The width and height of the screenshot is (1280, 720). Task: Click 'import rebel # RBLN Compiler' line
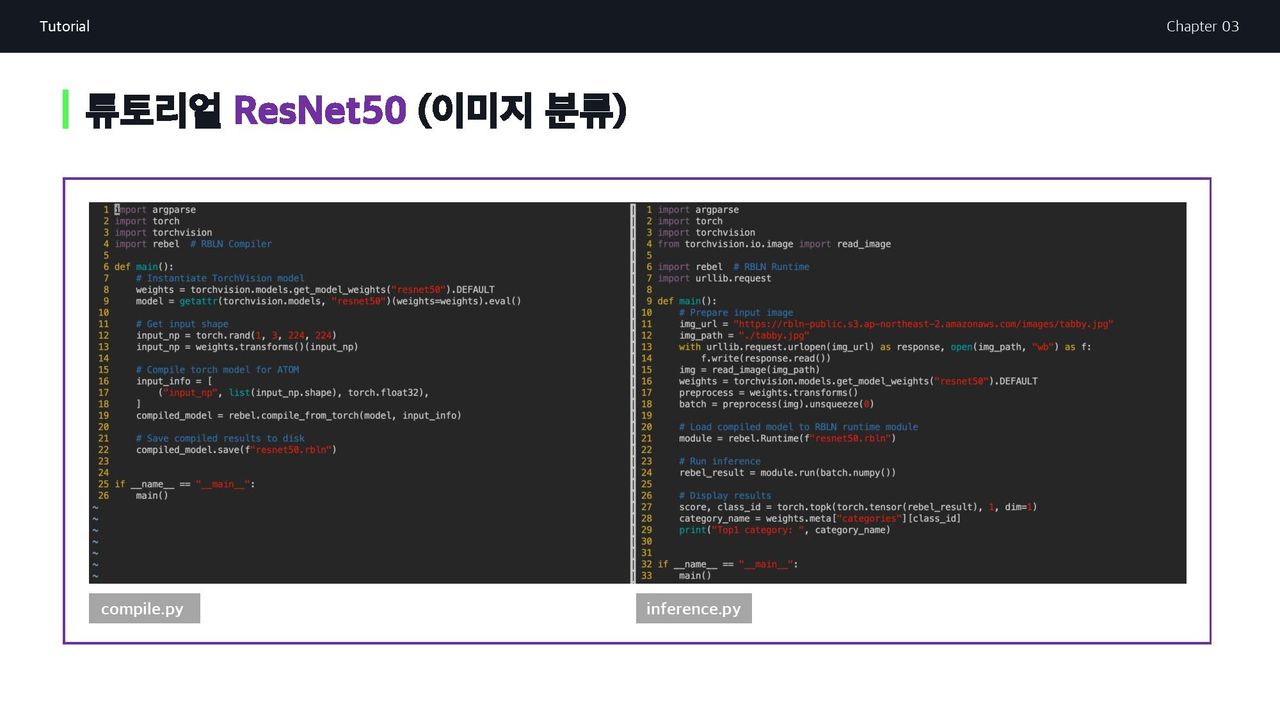(x=193, y=244)
